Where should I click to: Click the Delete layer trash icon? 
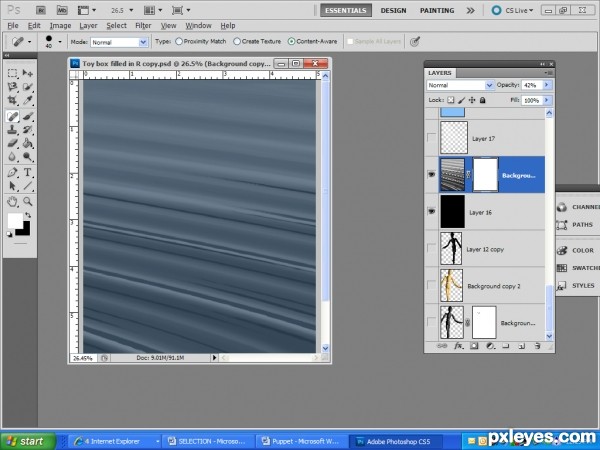(x=537, y=346)
